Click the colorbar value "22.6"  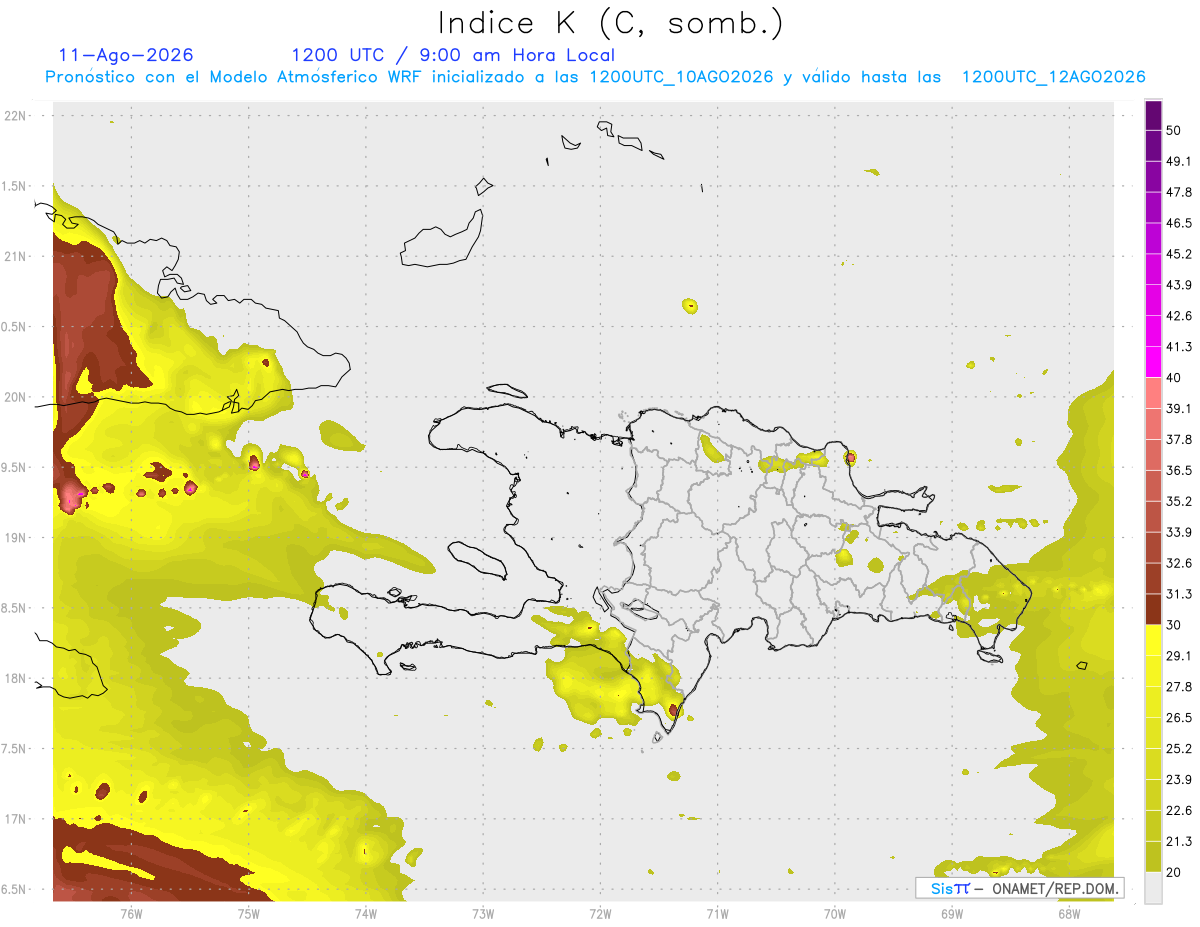pyautogui.click(x=1179, y=811)
